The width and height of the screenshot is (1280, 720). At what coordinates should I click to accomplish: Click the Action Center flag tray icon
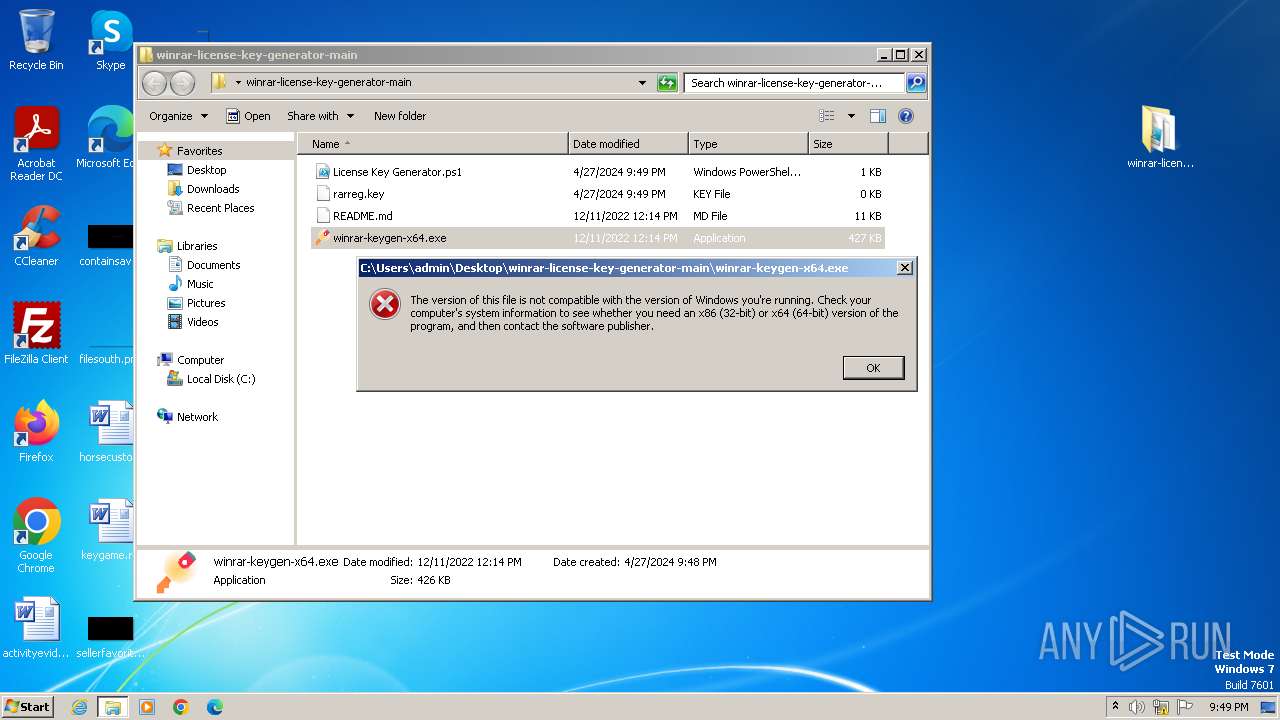coord(1185,707)
